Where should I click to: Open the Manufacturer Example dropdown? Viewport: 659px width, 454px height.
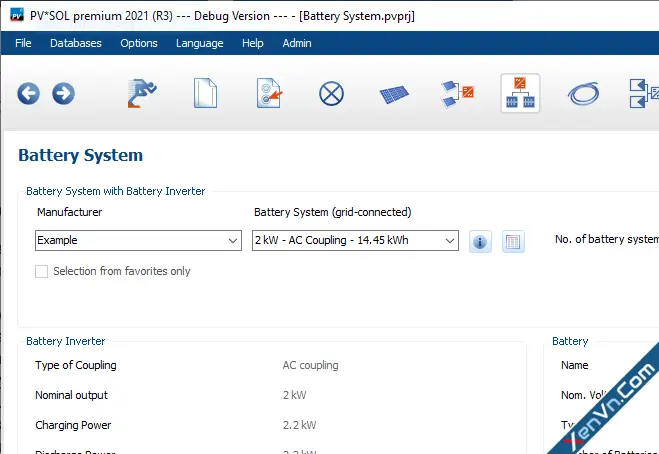(x=138, y=240)
